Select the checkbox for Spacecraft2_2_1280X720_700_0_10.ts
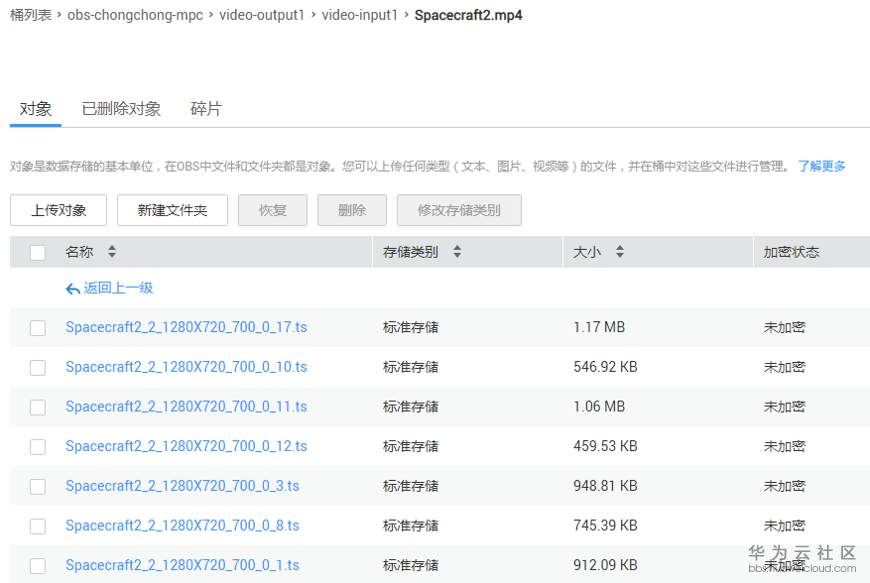Viewport: 870px width, 583px height. 37,367
